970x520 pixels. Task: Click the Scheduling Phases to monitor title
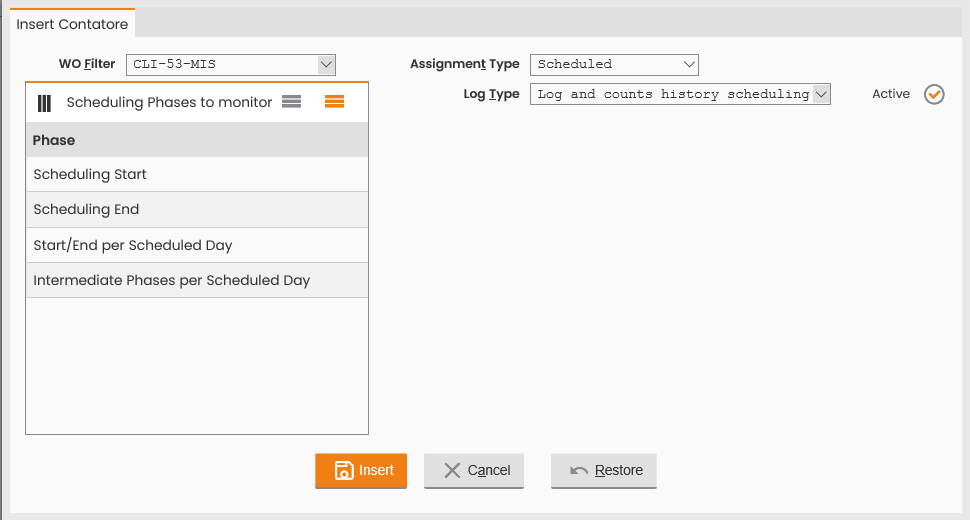pyautogui.click(x=170, y=102)
